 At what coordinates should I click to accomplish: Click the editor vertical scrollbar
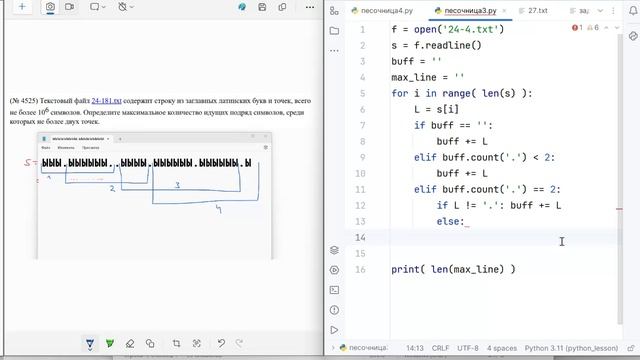point(620,178)
